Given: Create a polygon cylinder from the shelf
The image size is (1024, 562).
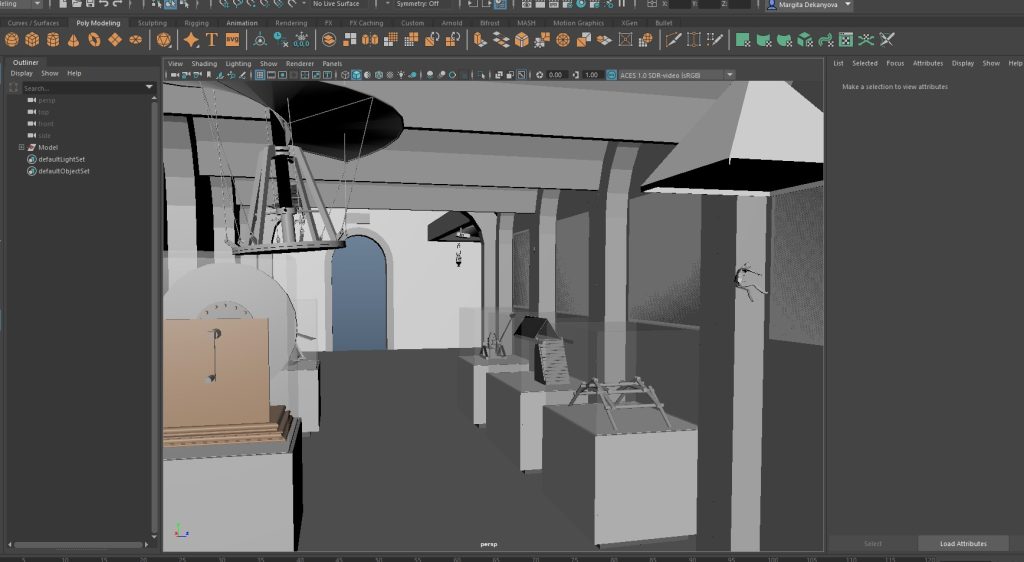Looking at the screenshot, I should 53,40.
